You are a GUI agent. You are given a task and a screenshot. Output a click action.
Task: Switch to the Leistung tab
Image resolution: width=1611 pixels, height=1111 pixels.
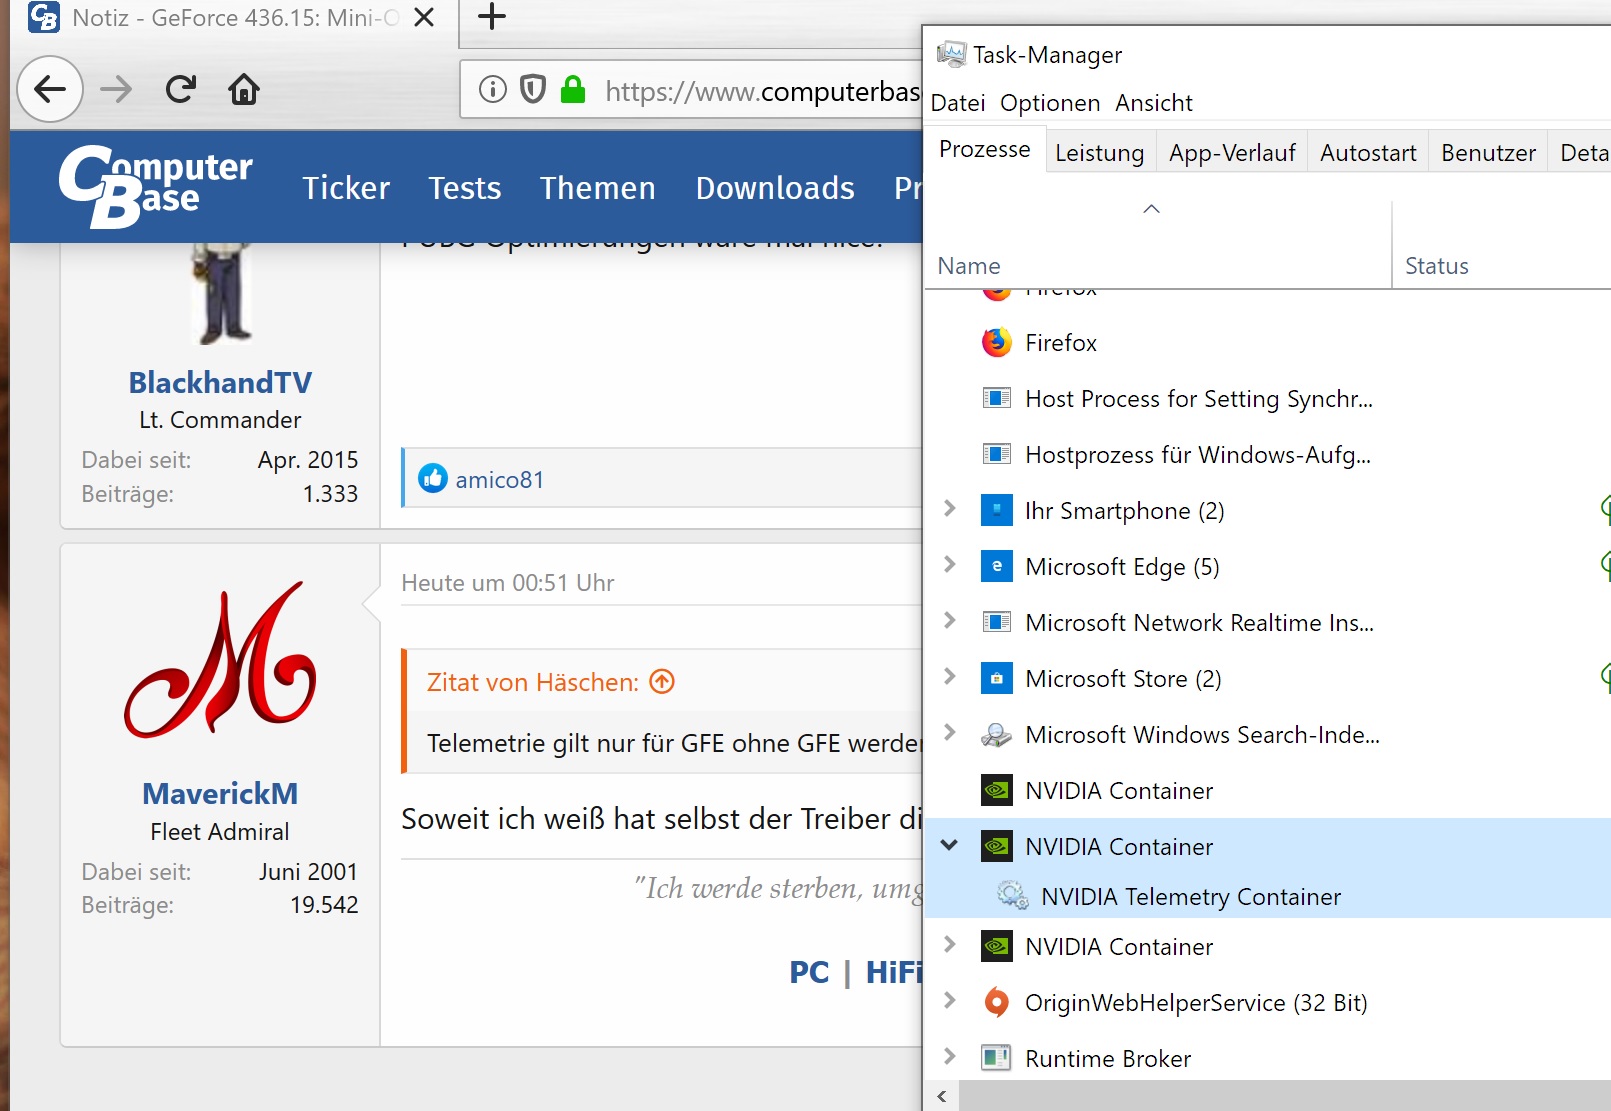pos(1100,153)
